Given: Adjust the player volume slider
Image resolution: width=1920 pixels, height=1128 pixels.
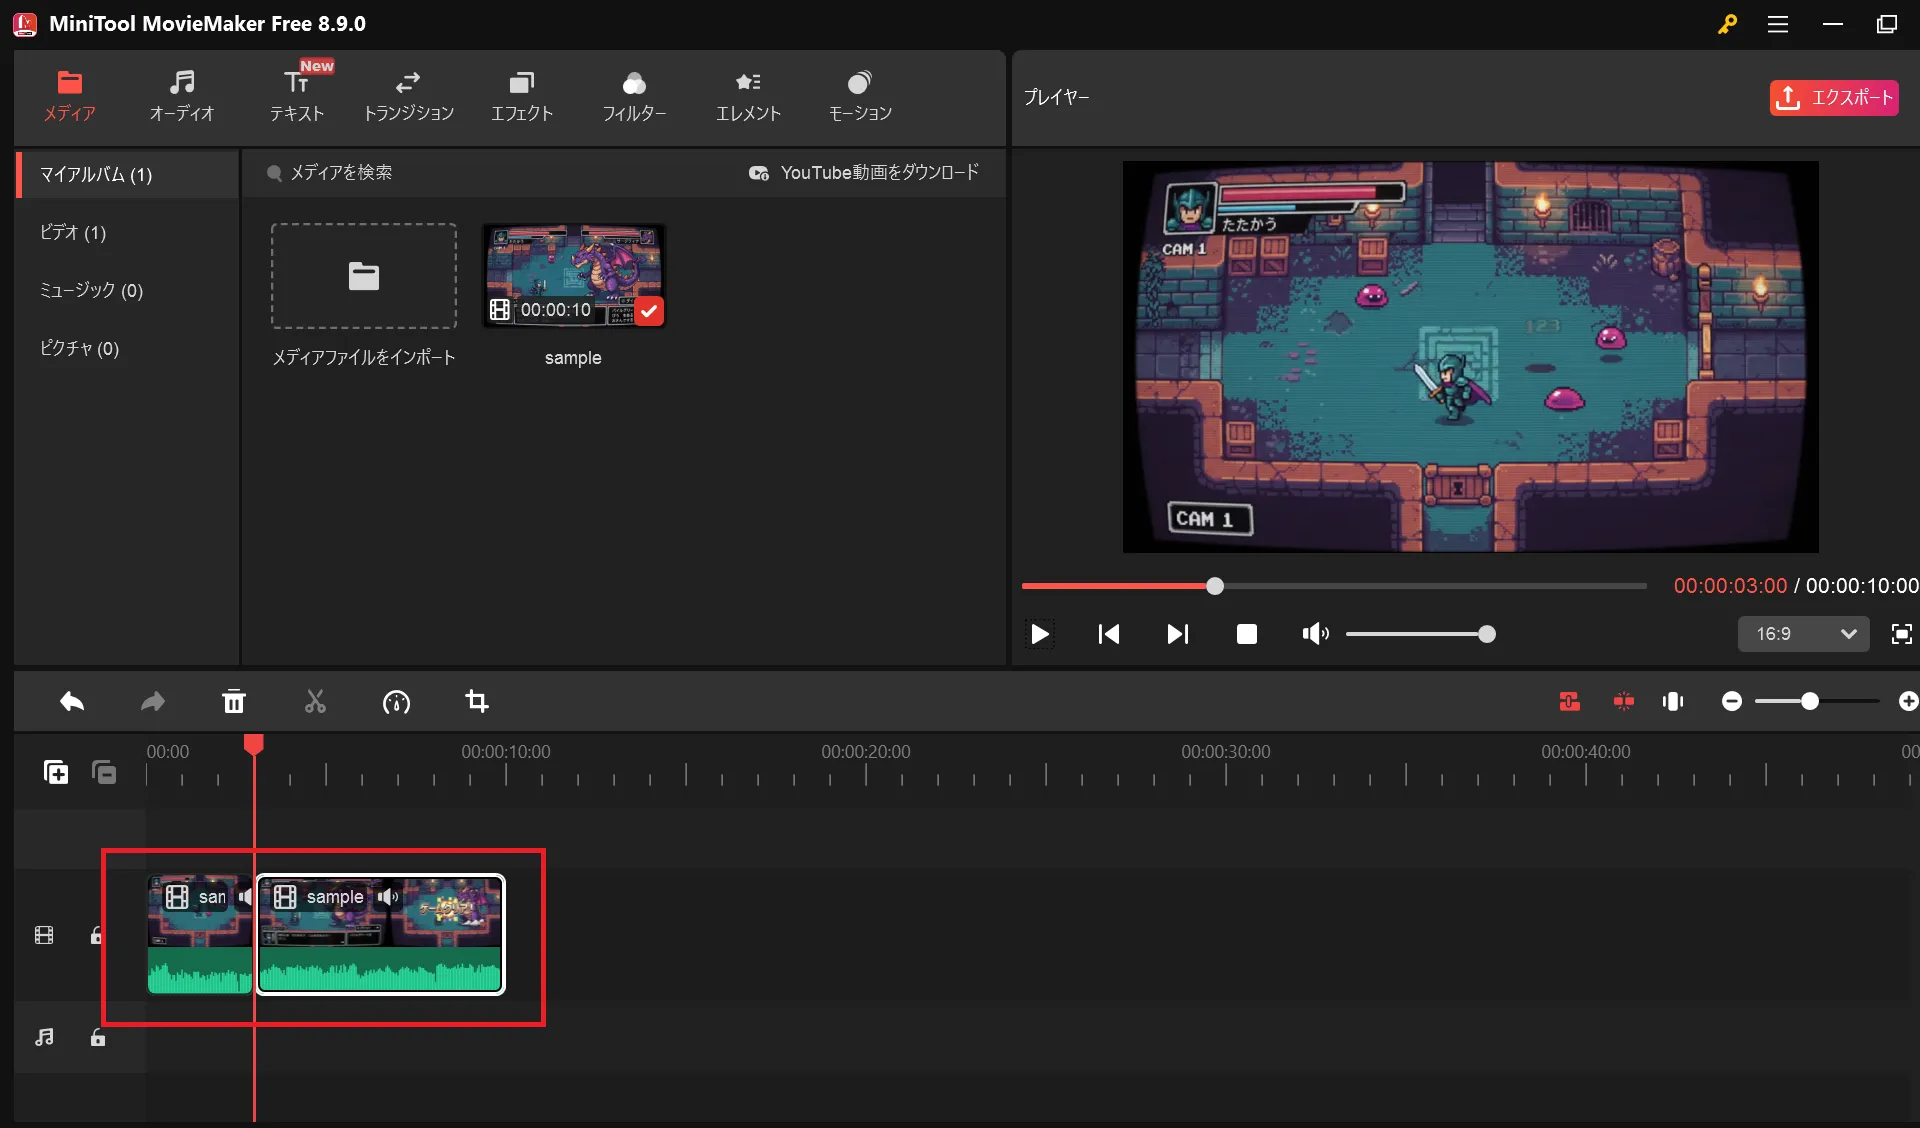Looking at the screenshot, I should [1421, 634].
